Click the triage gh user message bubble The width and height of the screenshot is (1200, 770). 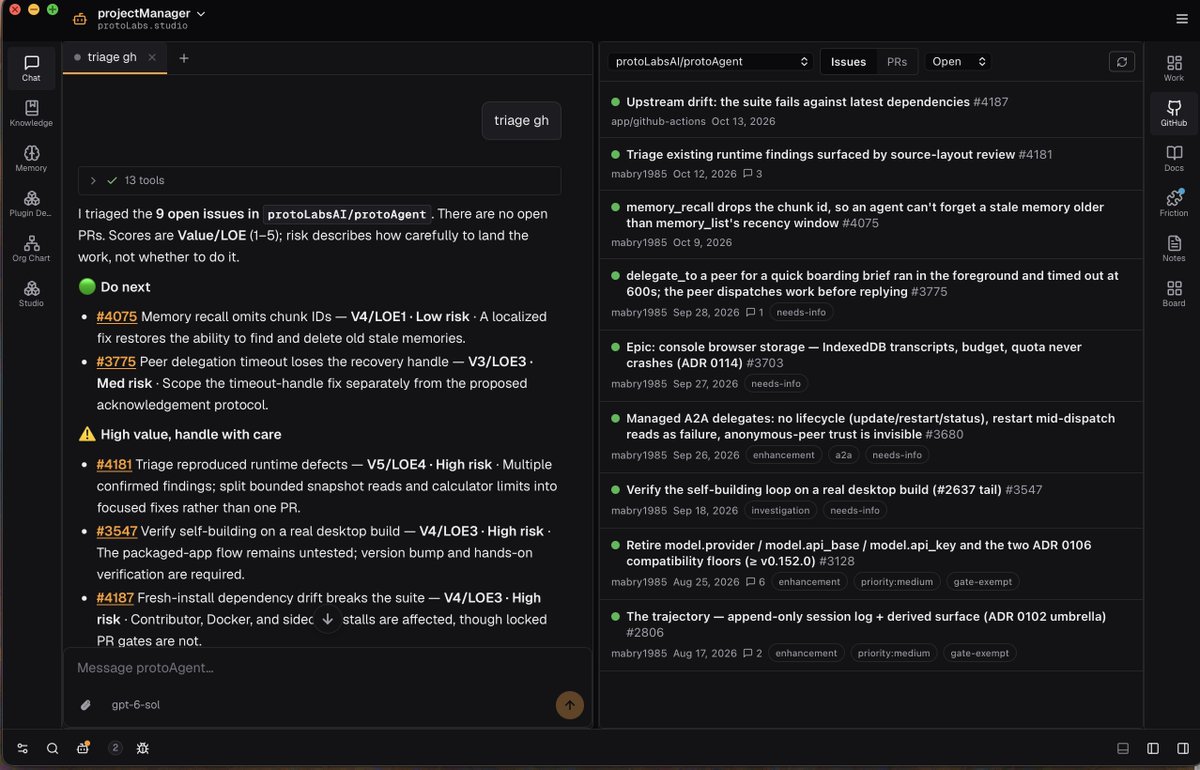pos(521,121)
